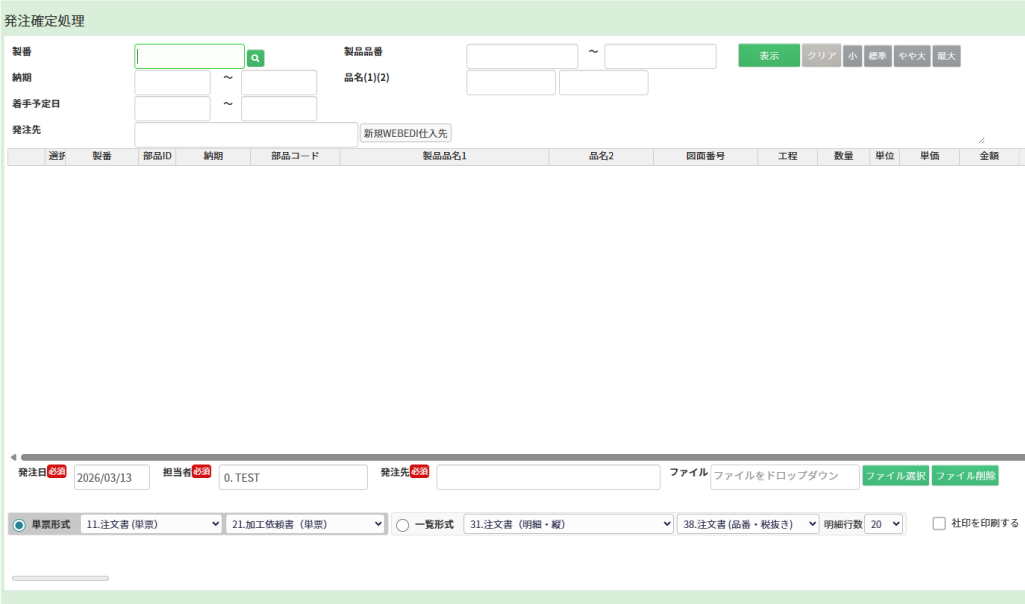Click the magnifier search icon beside 製番
Image resolution: width=1025 pixels, height=604 pixels.
coord(256,59)
